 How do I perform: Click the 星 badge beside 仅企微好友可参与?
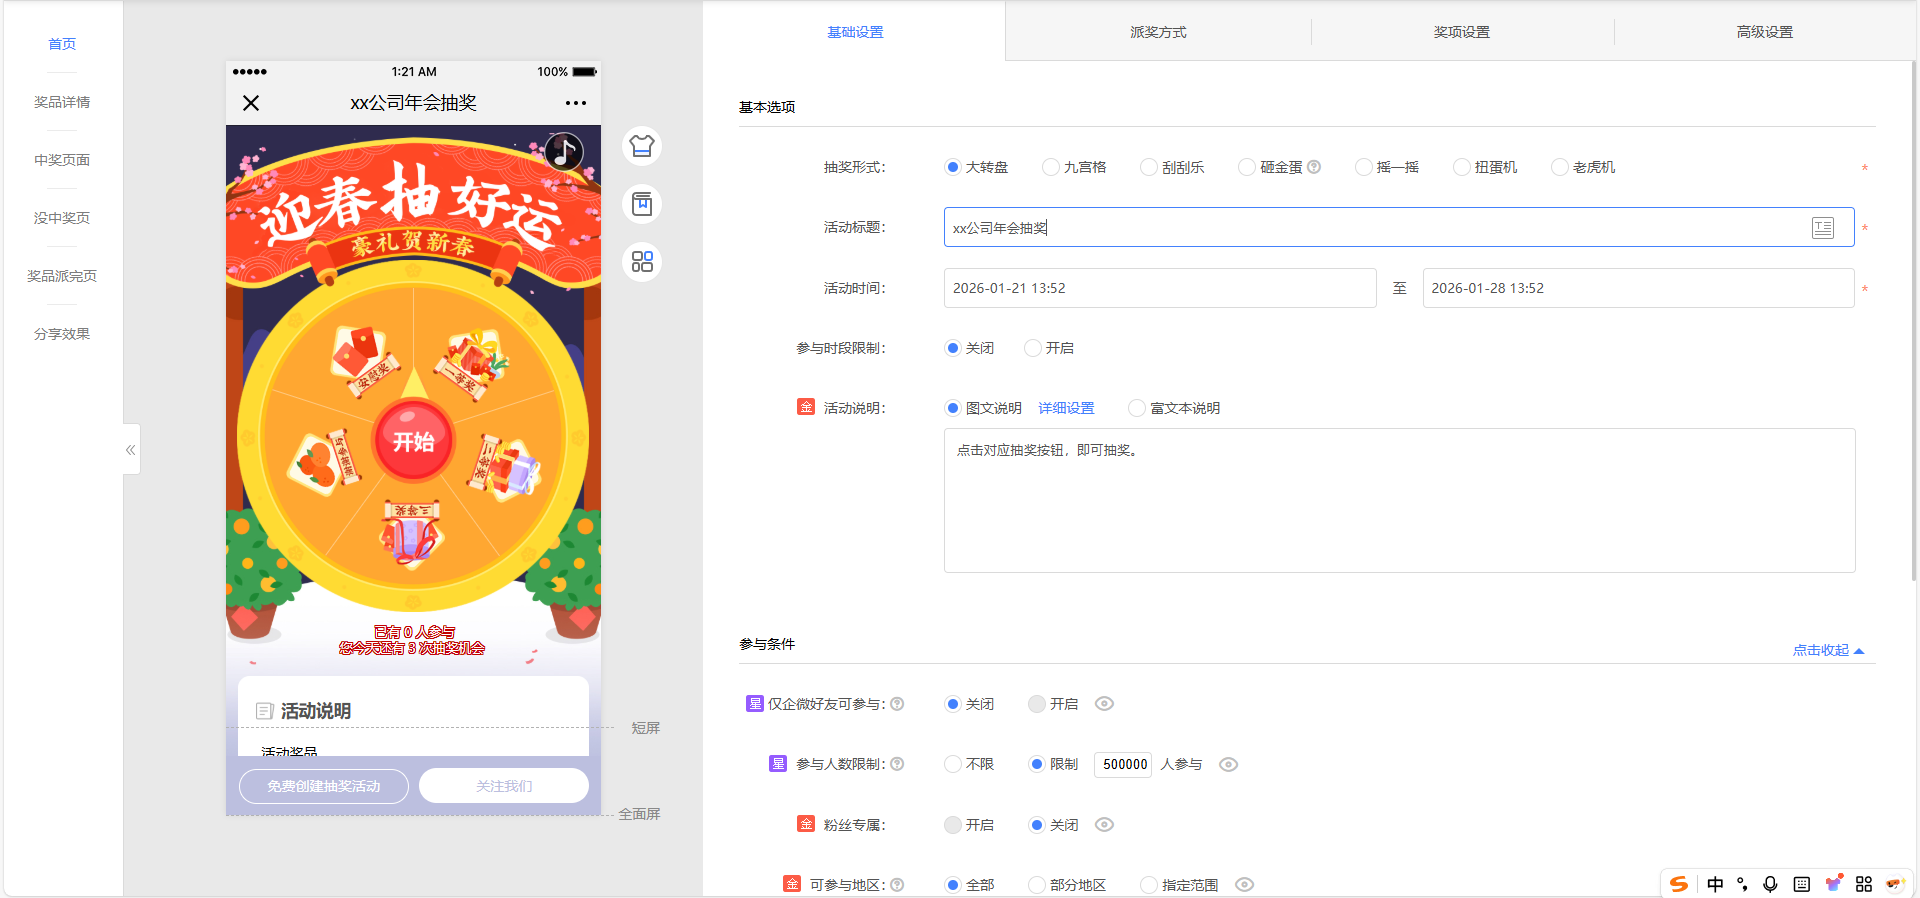755,704
